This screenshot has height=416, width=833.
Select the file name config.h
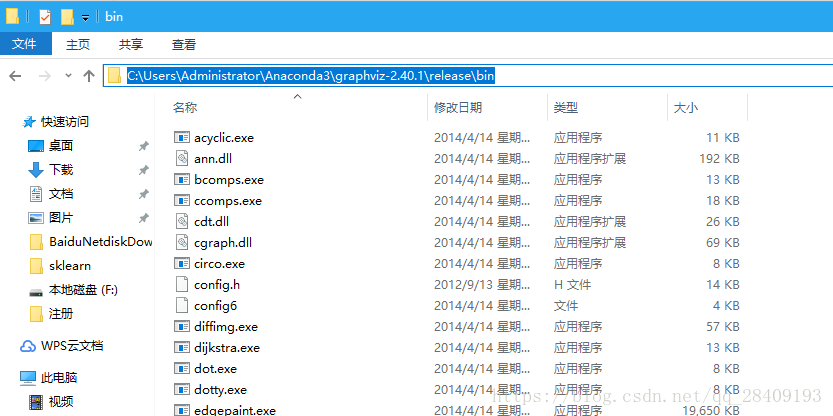(217, 285)
